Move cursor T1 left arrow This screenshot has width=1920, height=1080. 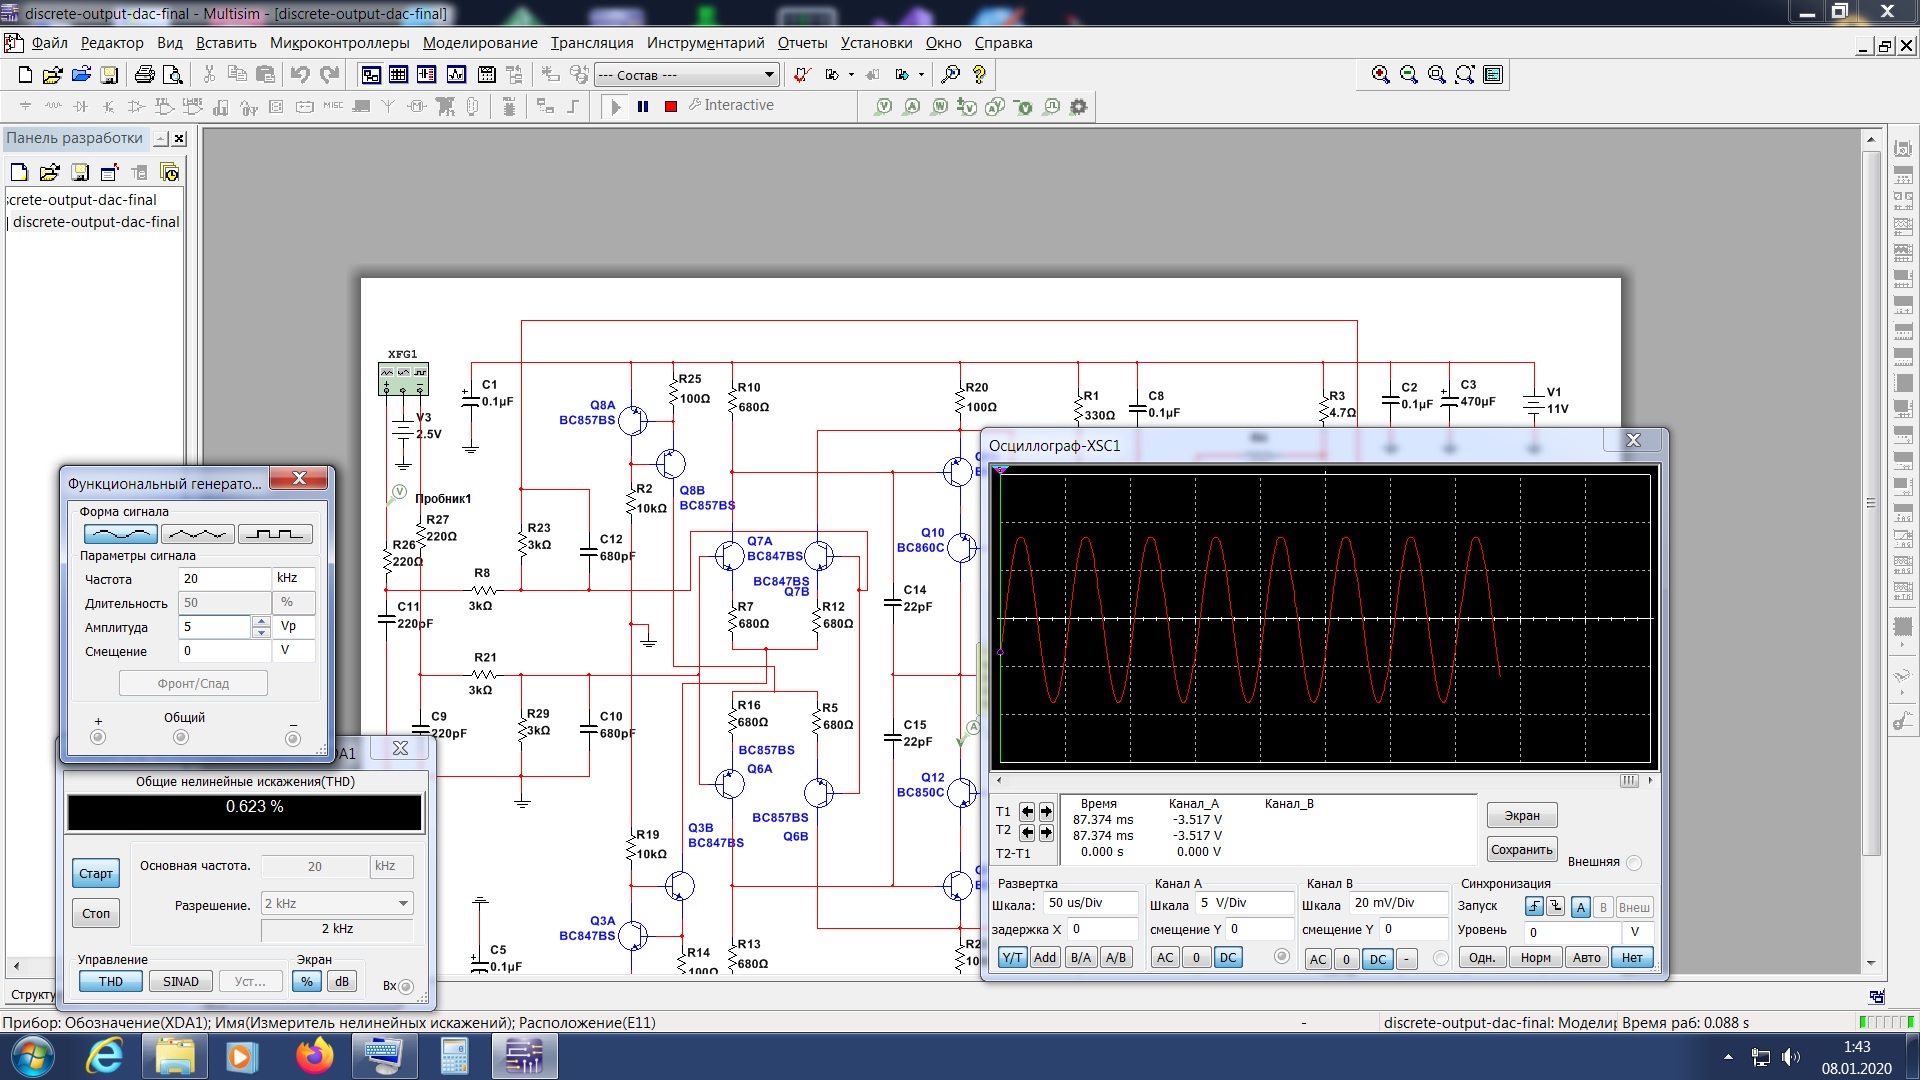(1027, 812)
